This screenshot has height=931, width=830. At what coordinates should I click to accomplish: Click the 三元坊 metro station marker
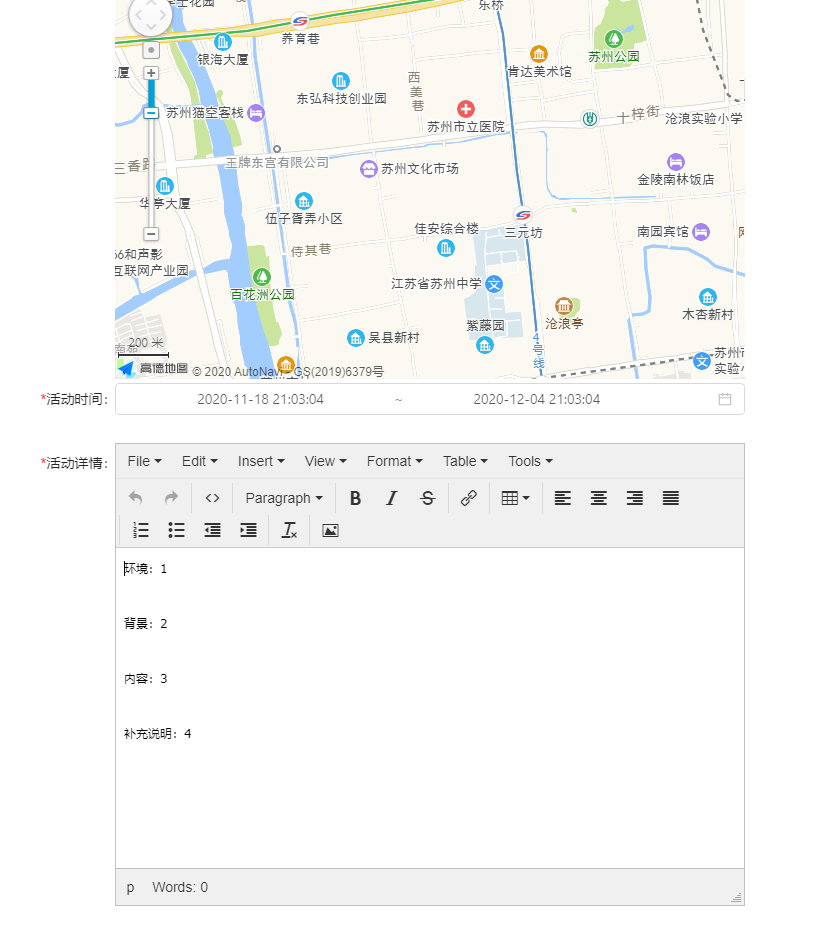point(523,215)
